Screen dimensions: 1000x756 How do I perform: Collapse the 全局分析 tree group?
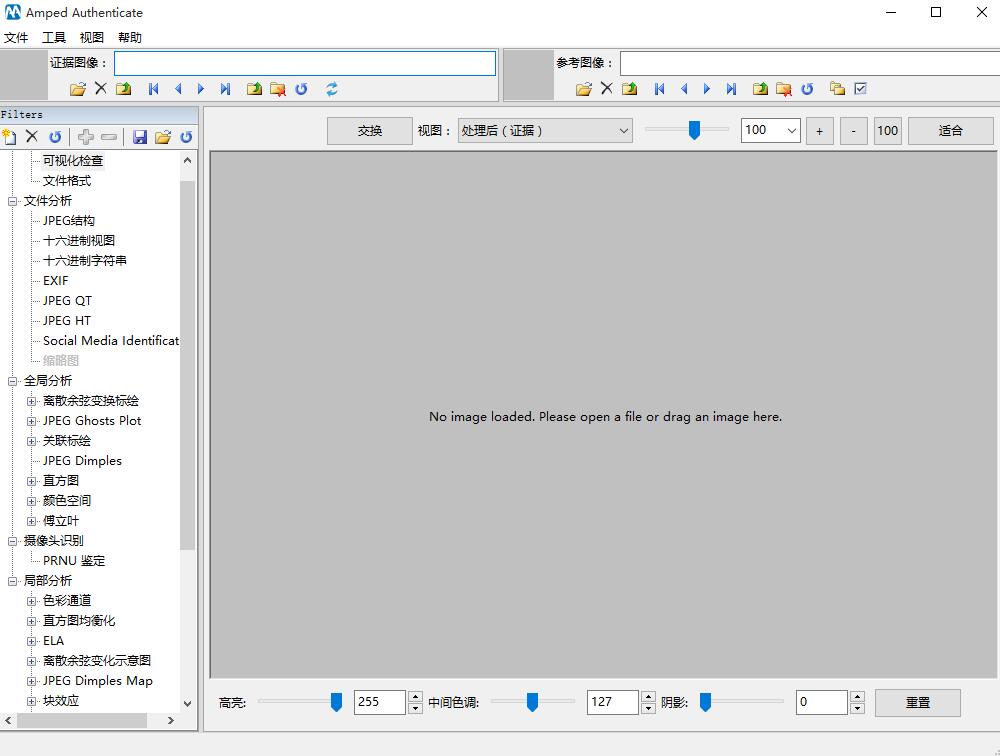pos(12,381)
